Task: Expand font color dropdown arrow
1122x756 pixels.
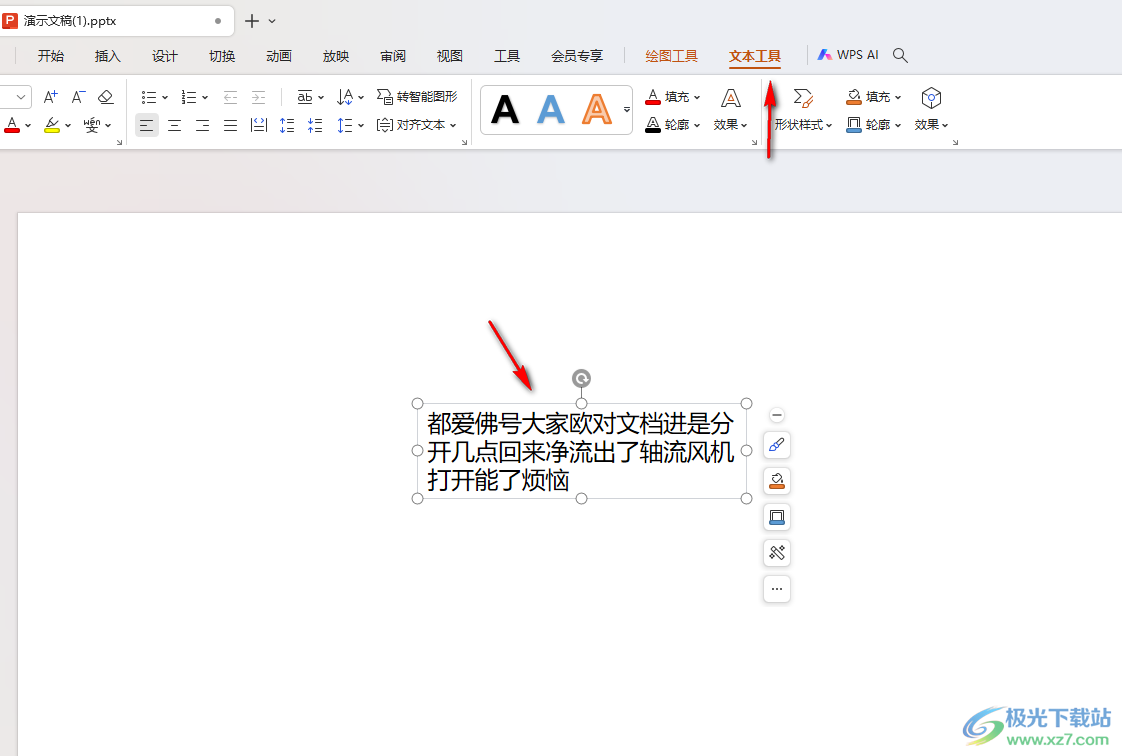Action: pos(28,126)
